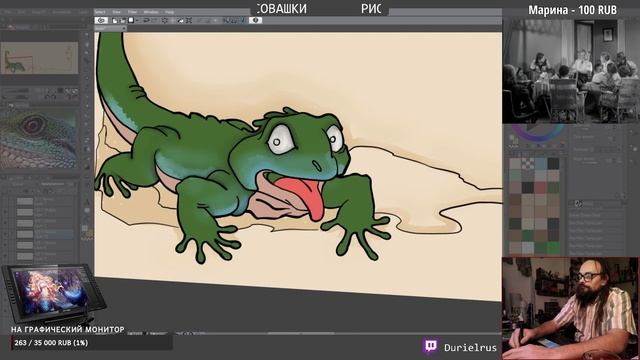Open the Window menu

tap(151, 12)
